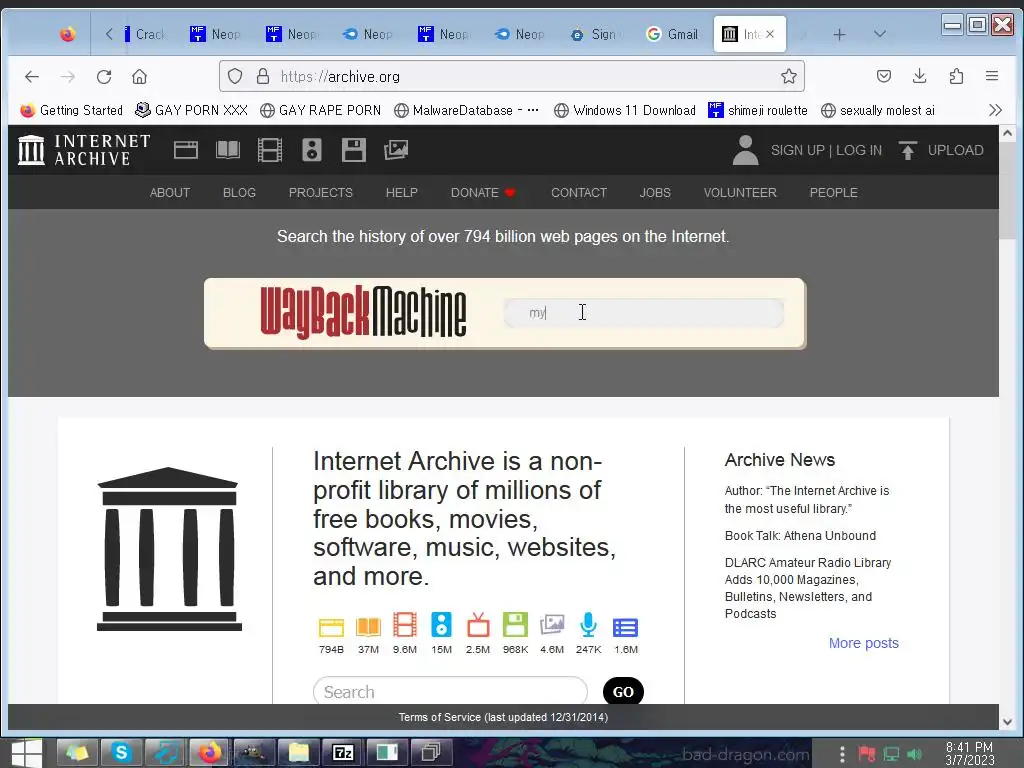Screen dimensions: 1024x768
Task: Reload the current page
Action: 104,76
